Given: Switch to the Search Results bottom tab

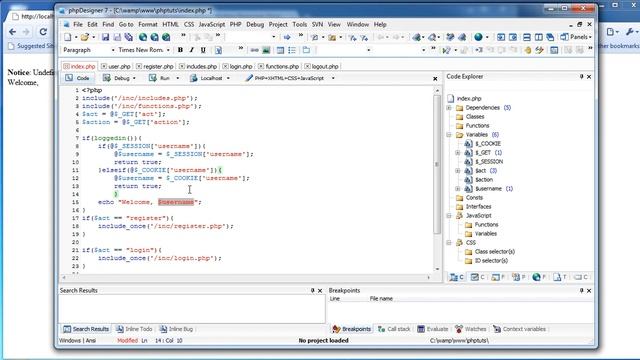Looking at the screenshot, I should (86, 329).
